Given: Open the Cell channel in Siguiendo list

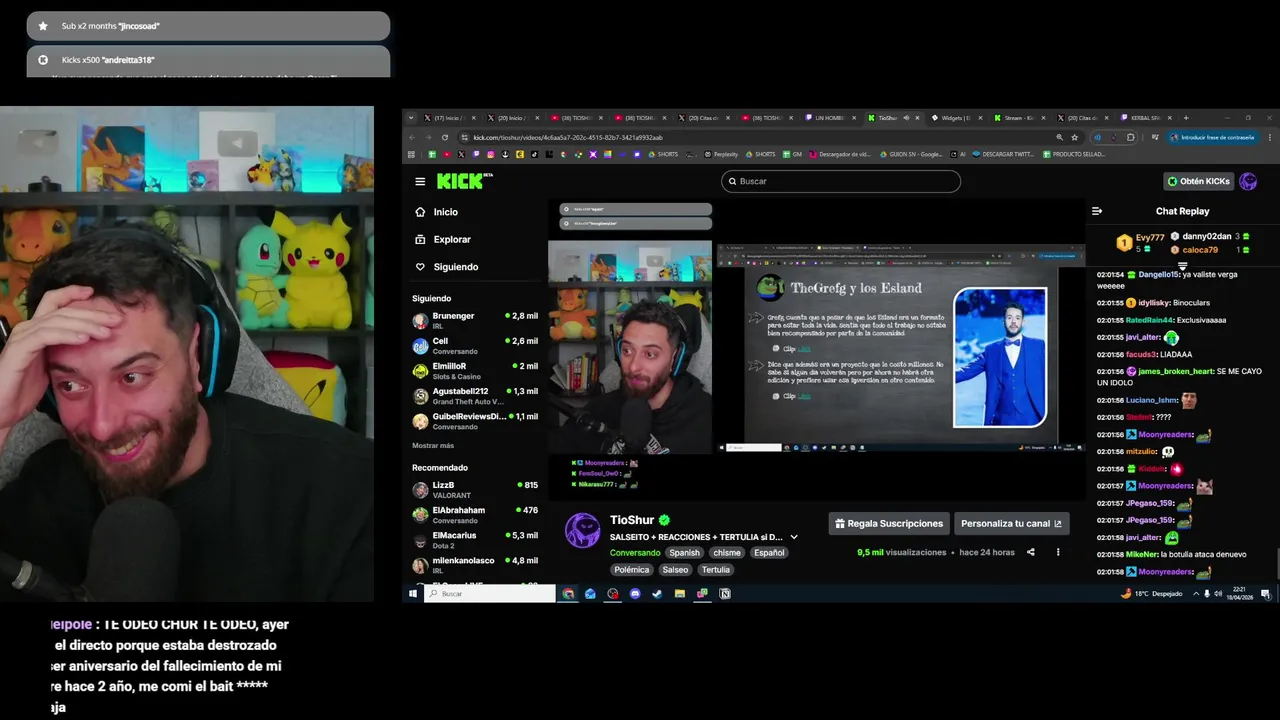Looking at the screenshot, I should [475, 346].
